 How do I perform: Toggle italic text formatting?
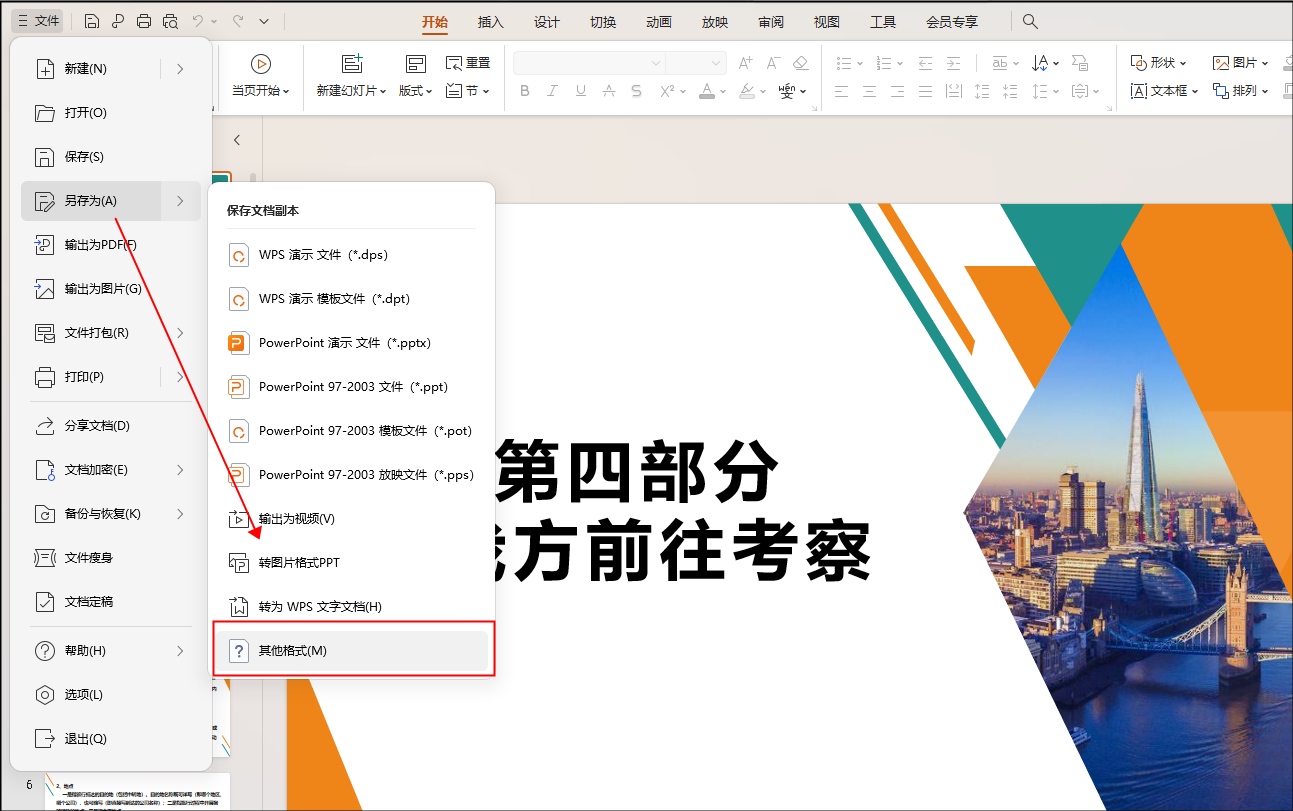click(552, 91)
